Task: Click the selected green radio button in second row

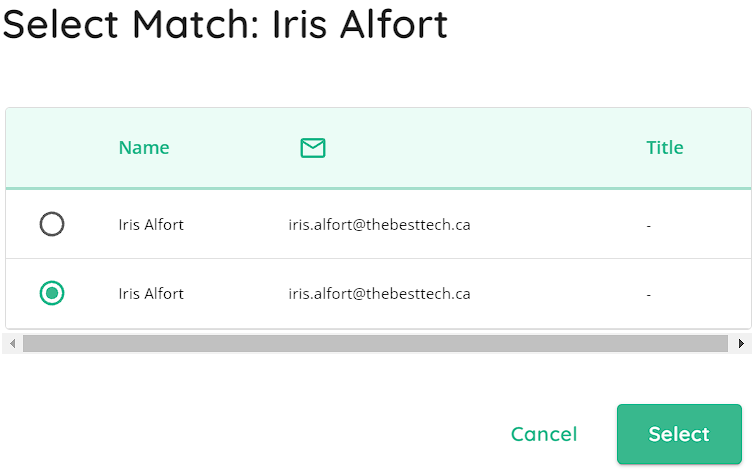Action: point(52,293)
